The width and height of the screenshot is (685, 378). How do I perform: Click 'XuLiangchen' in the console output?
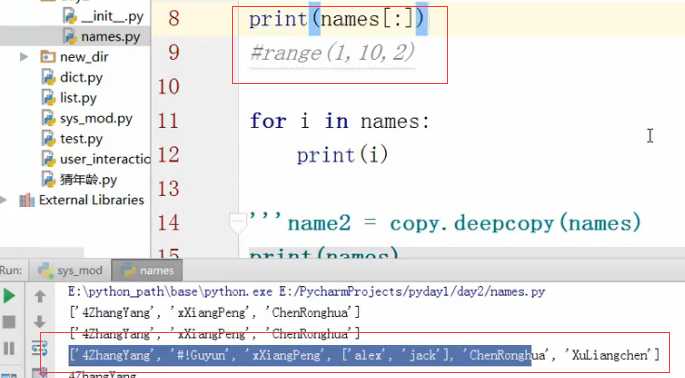tap(609, 355)
